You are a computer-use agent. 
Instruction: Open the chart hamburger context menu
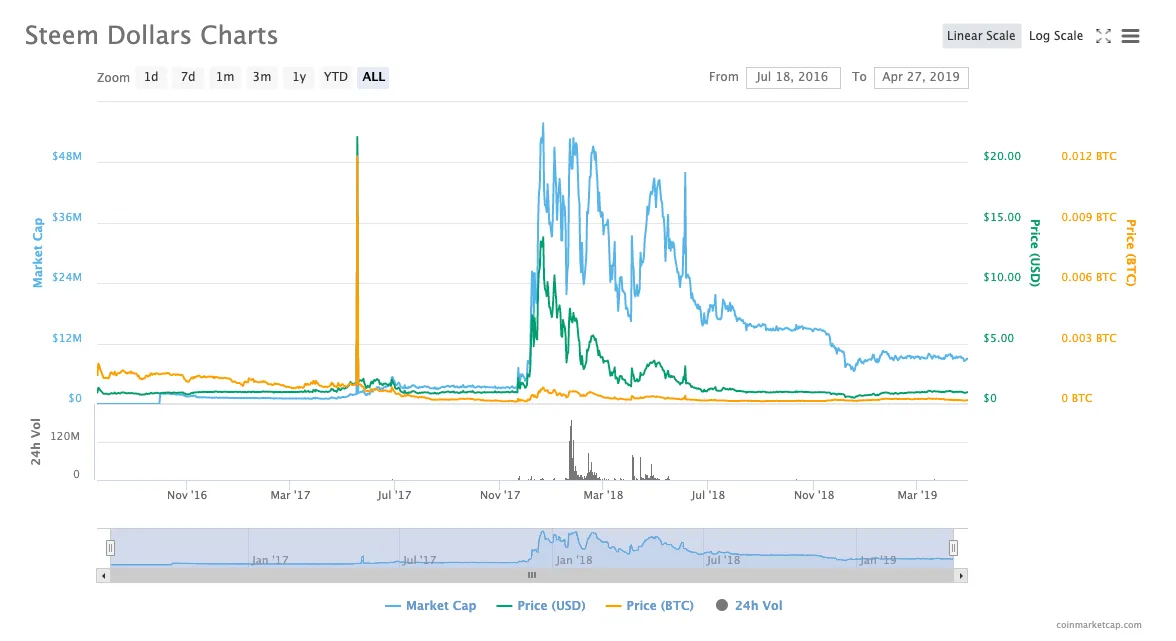click(1130, 36)
